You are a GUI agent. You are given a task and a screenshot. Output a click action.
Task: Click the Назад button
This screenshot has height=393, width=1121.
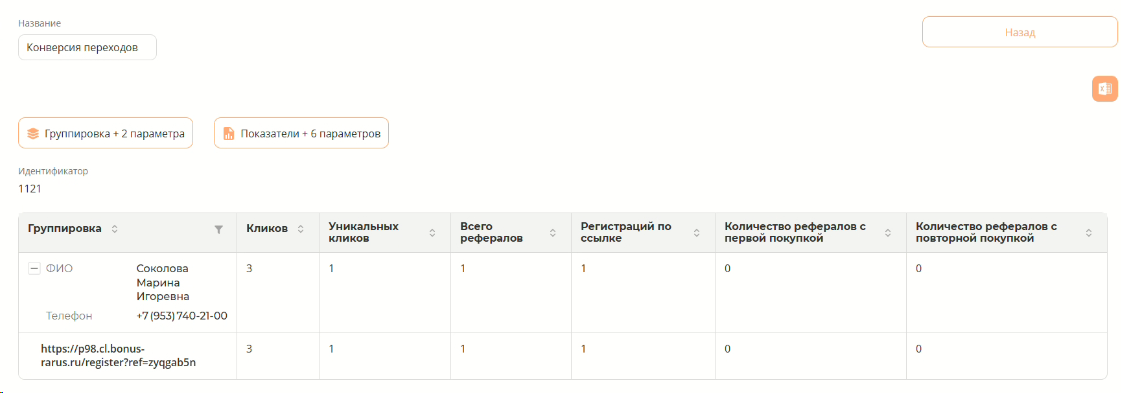[x=1020, y=32]
